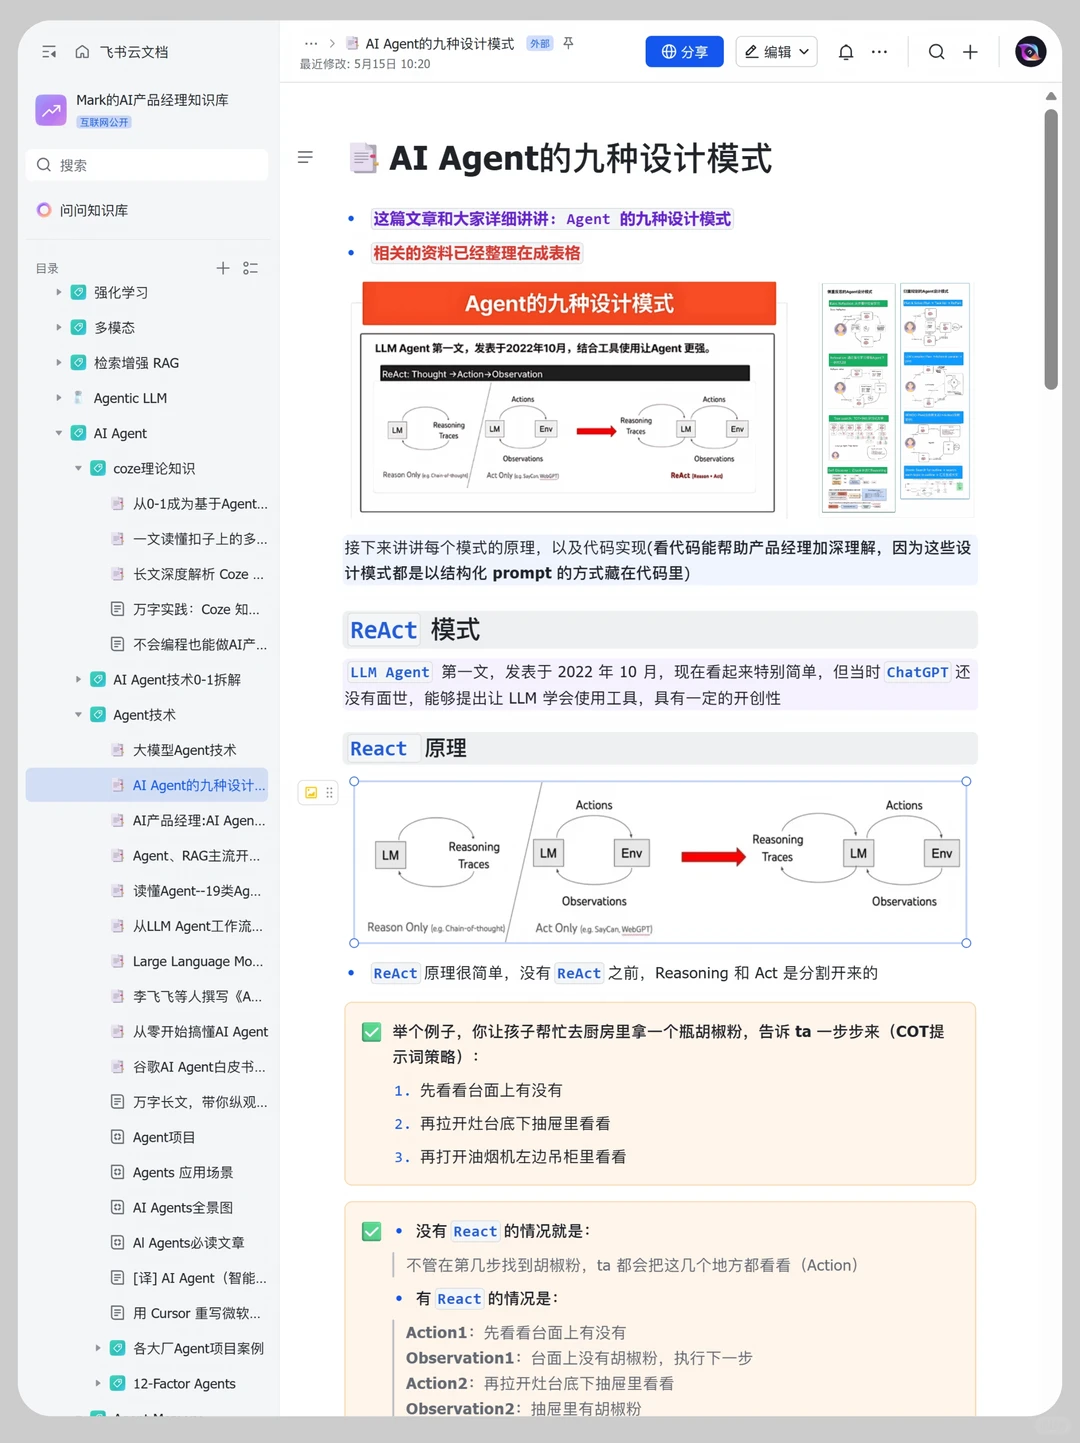Open the document outline icon beside title

click(305, 157)
